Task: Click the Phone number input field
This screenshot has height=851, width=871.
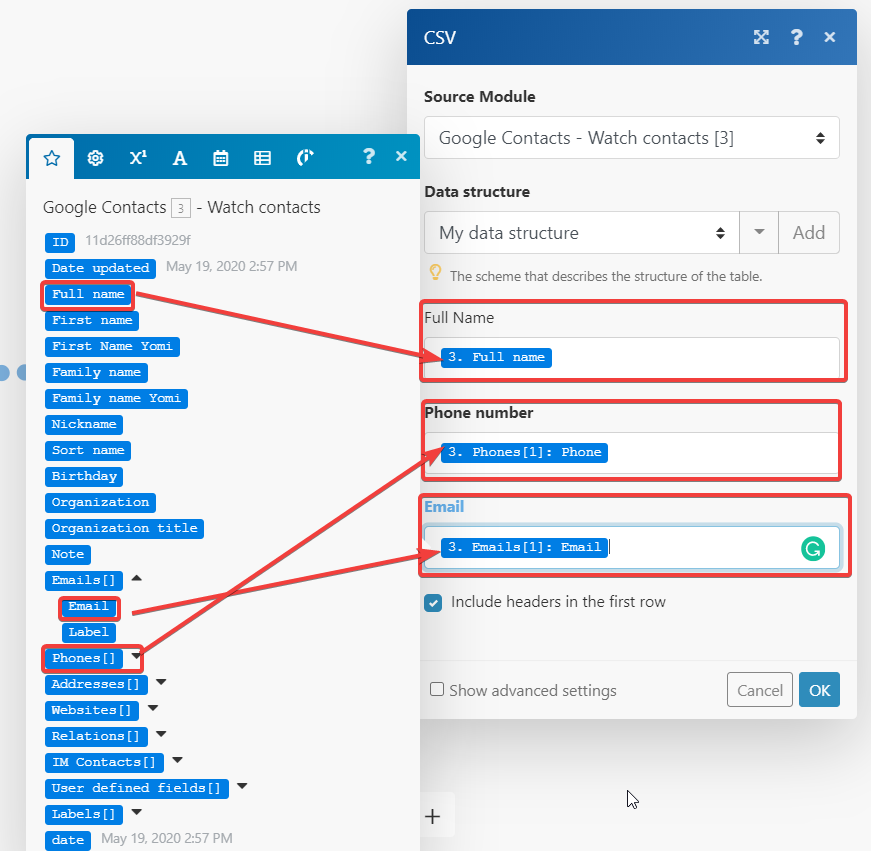Action: click(x=632, y=453)
